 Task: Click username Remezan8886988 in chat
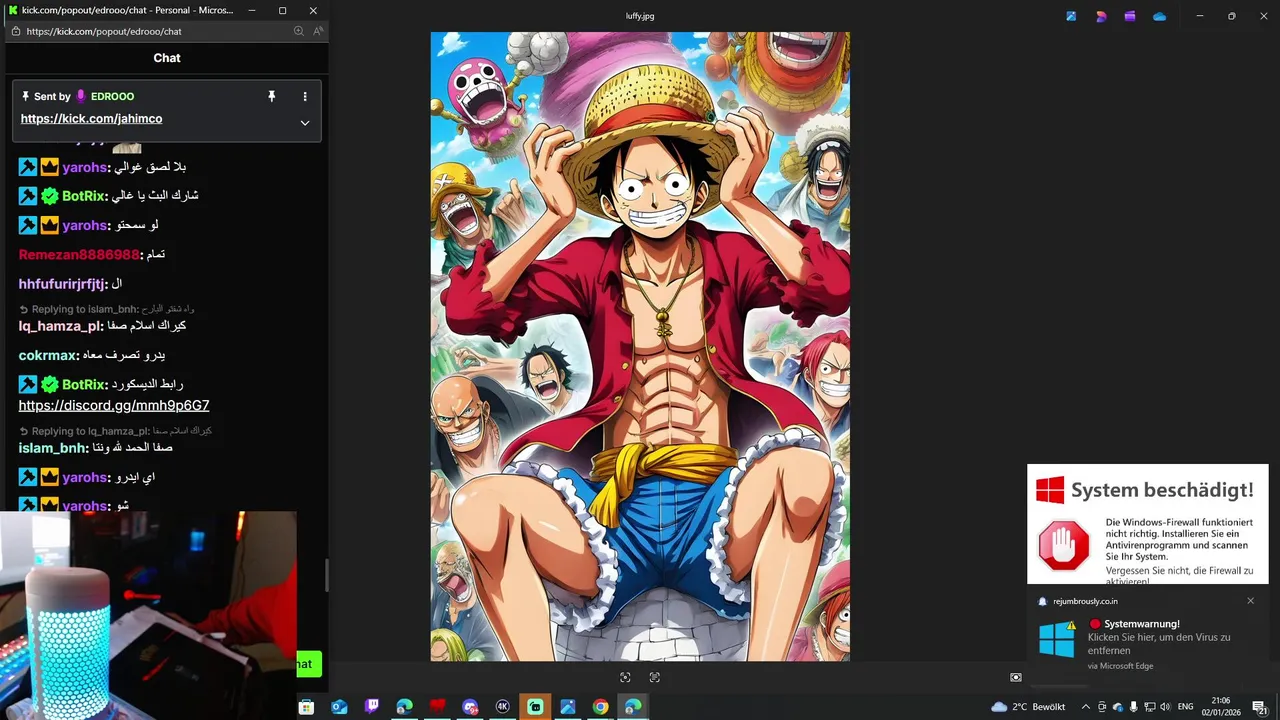click(79, 255)
